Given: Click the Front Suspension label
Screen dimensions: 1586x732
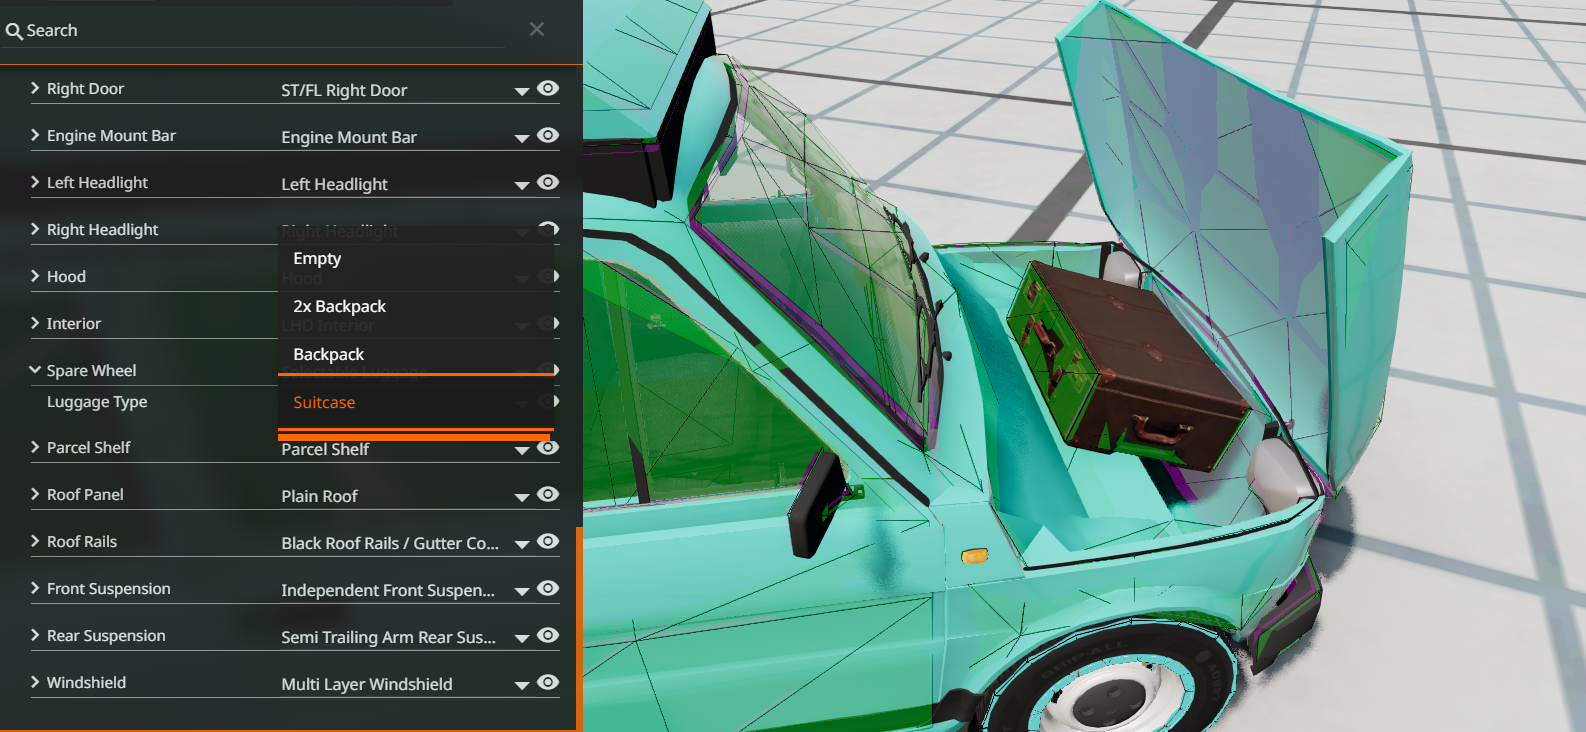Looking at the screenshot, I should (108, 588).
